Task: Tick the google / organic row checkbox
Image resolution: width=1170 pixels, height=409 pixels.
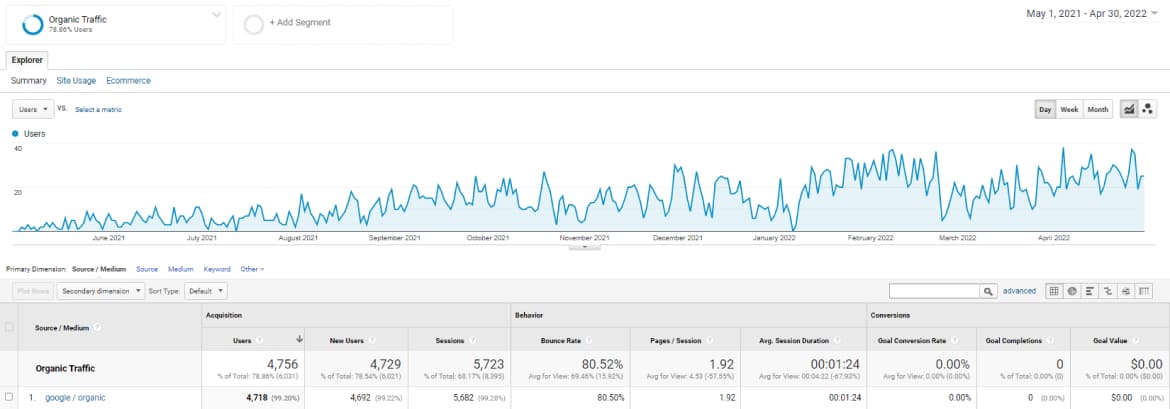Action: [10, 397]
